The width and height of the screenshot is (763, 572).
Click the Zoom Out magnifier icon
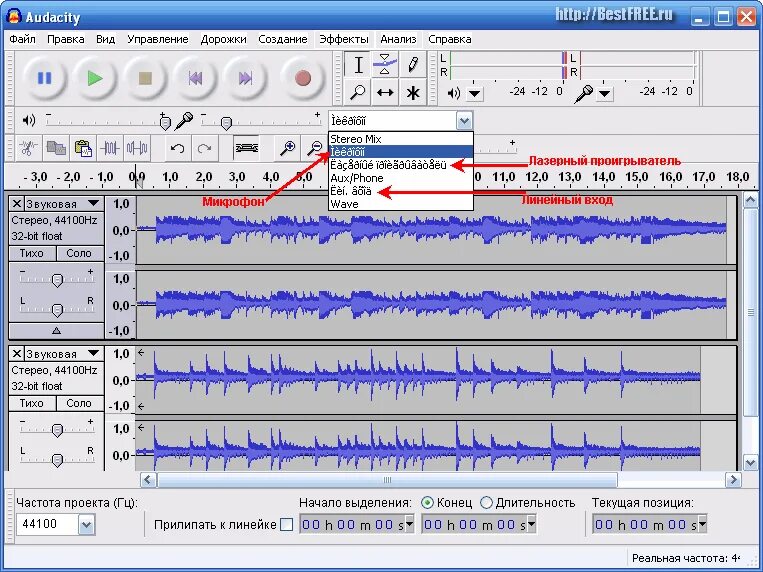pyautogui.click(x=315, y=148)
